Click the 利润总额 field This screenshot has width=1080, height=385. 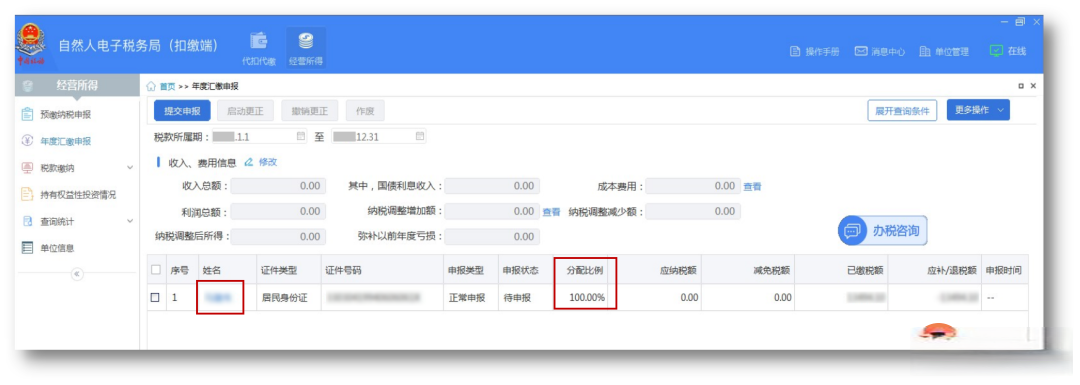click(278, 211)
